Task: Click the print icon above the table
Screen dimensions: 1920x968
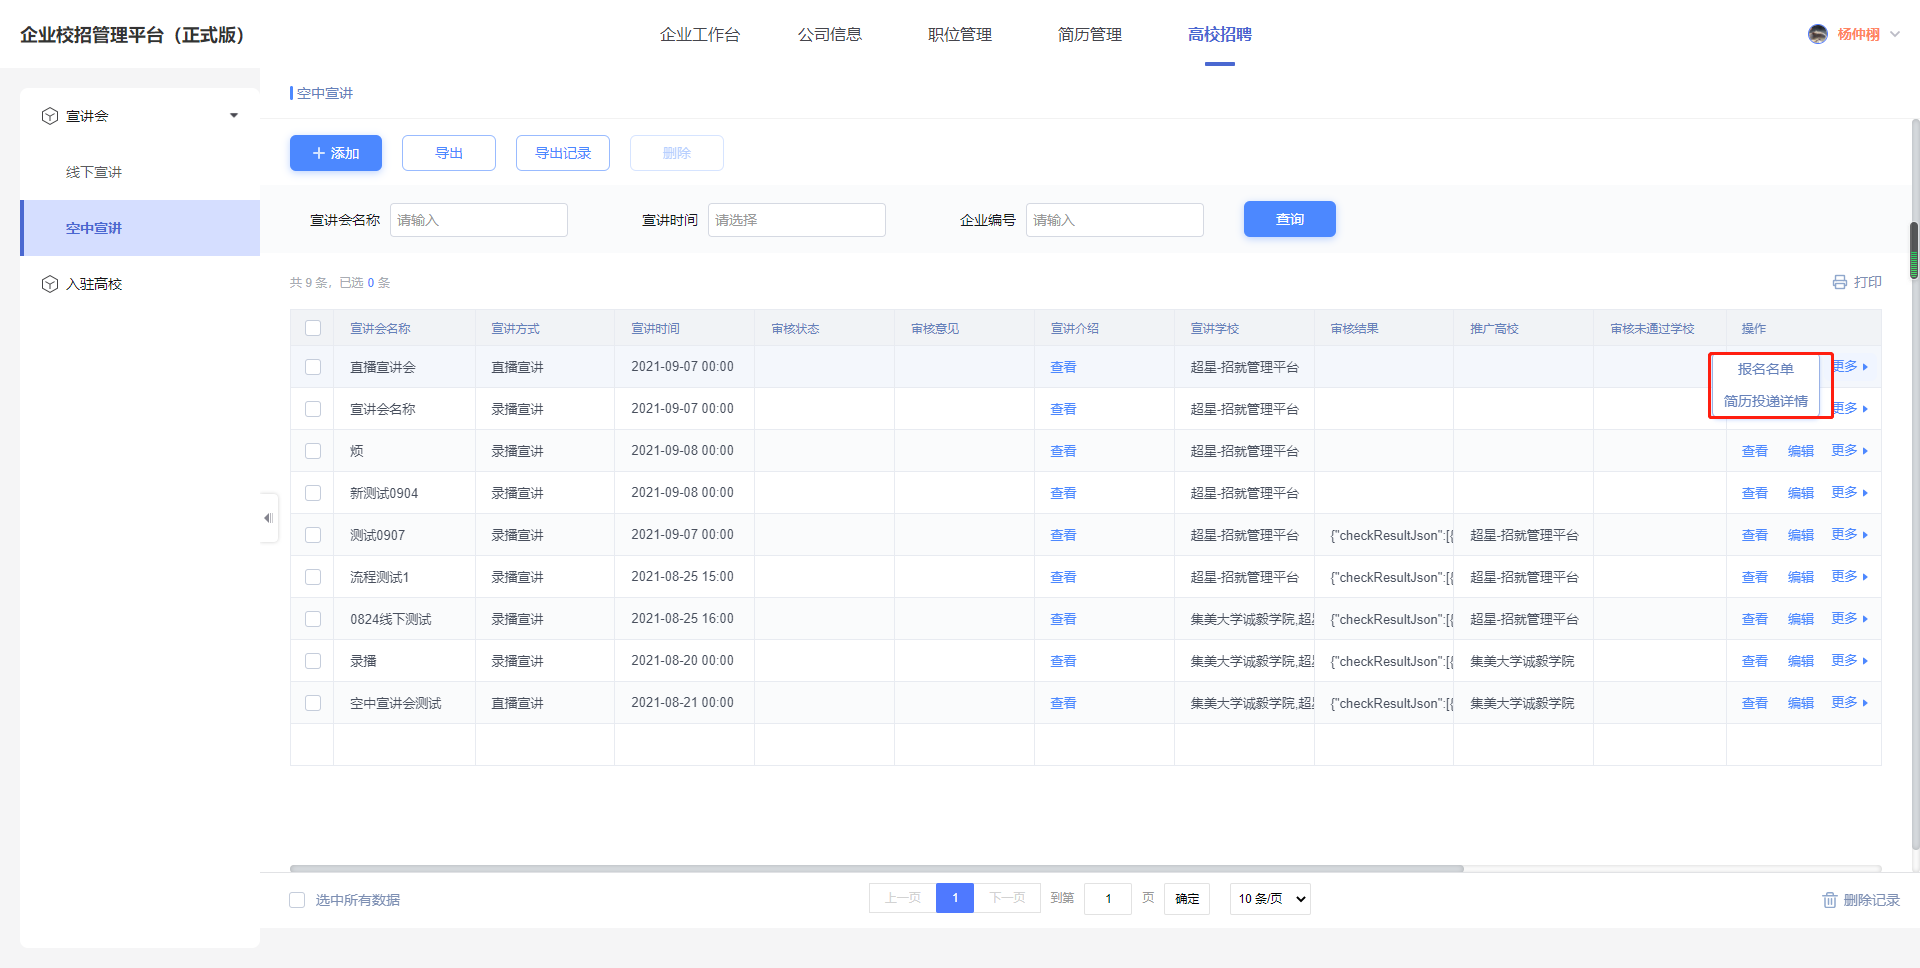Action: point(1839,282)
